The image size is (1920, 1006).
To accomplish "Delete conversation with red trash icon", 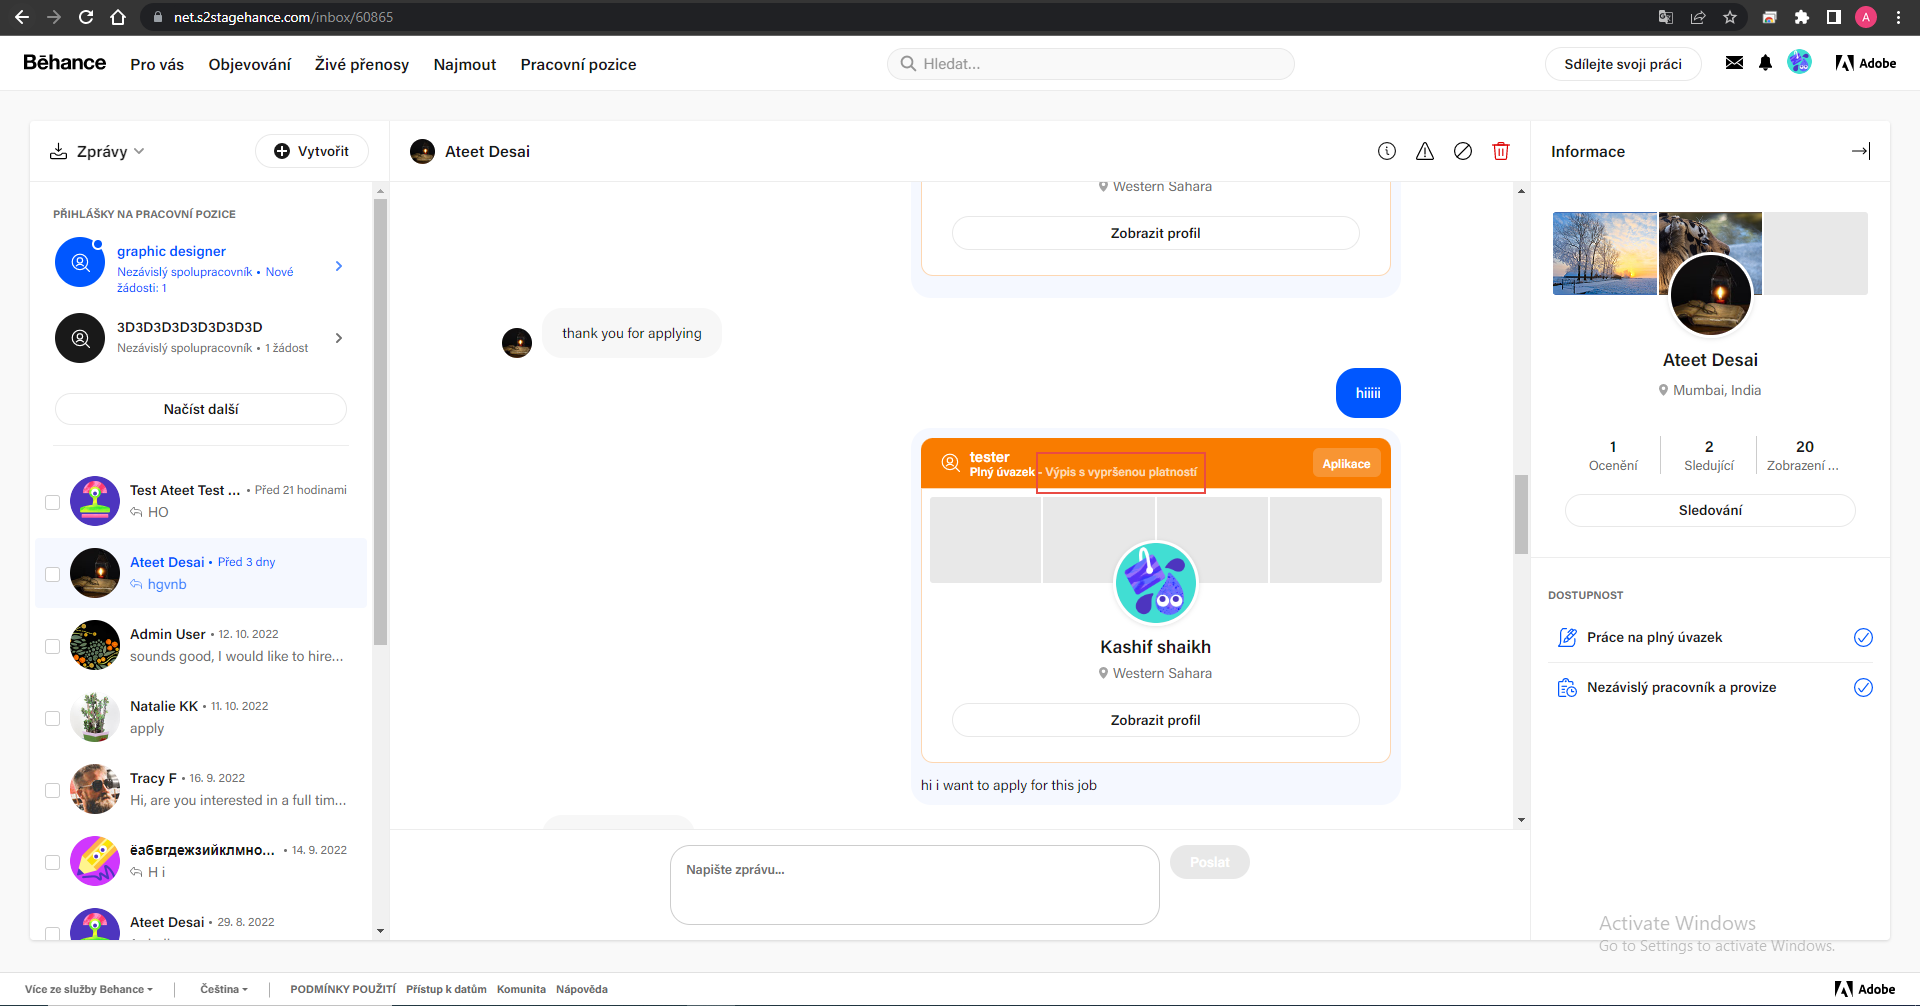I will pyautogui.click(x=1500, y=151).
